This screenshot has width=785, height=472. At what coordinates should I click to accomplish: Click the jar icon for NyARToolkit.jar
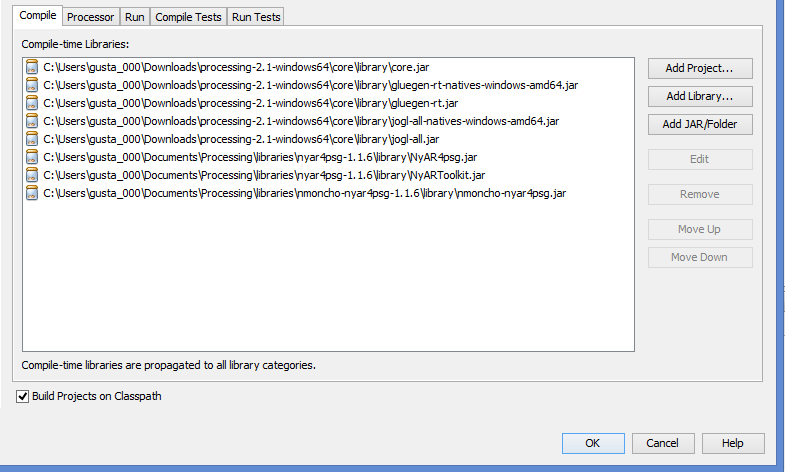32,175
